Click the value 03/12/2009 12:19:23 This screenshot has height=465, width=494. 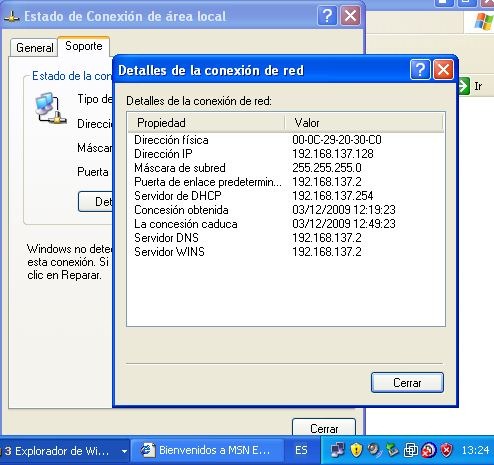pos(344,210)
